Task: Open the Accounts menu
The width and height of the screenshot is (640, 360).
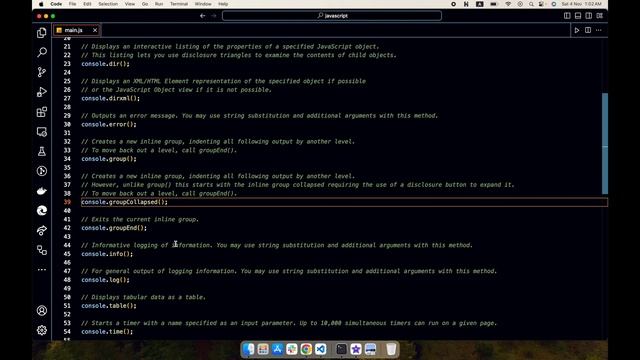Action: 42,311
